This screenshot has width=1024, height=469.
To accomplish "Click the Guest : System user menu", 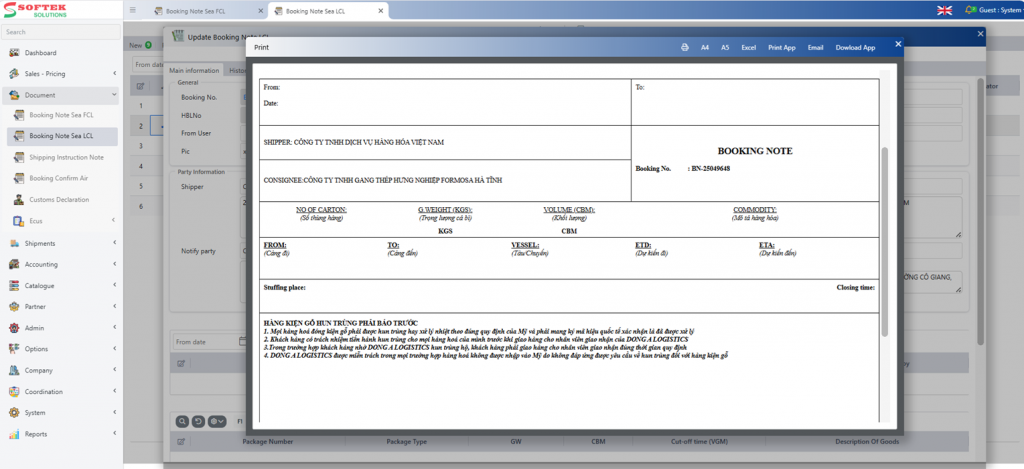I will pyautogui.click(x=999, y=10).
